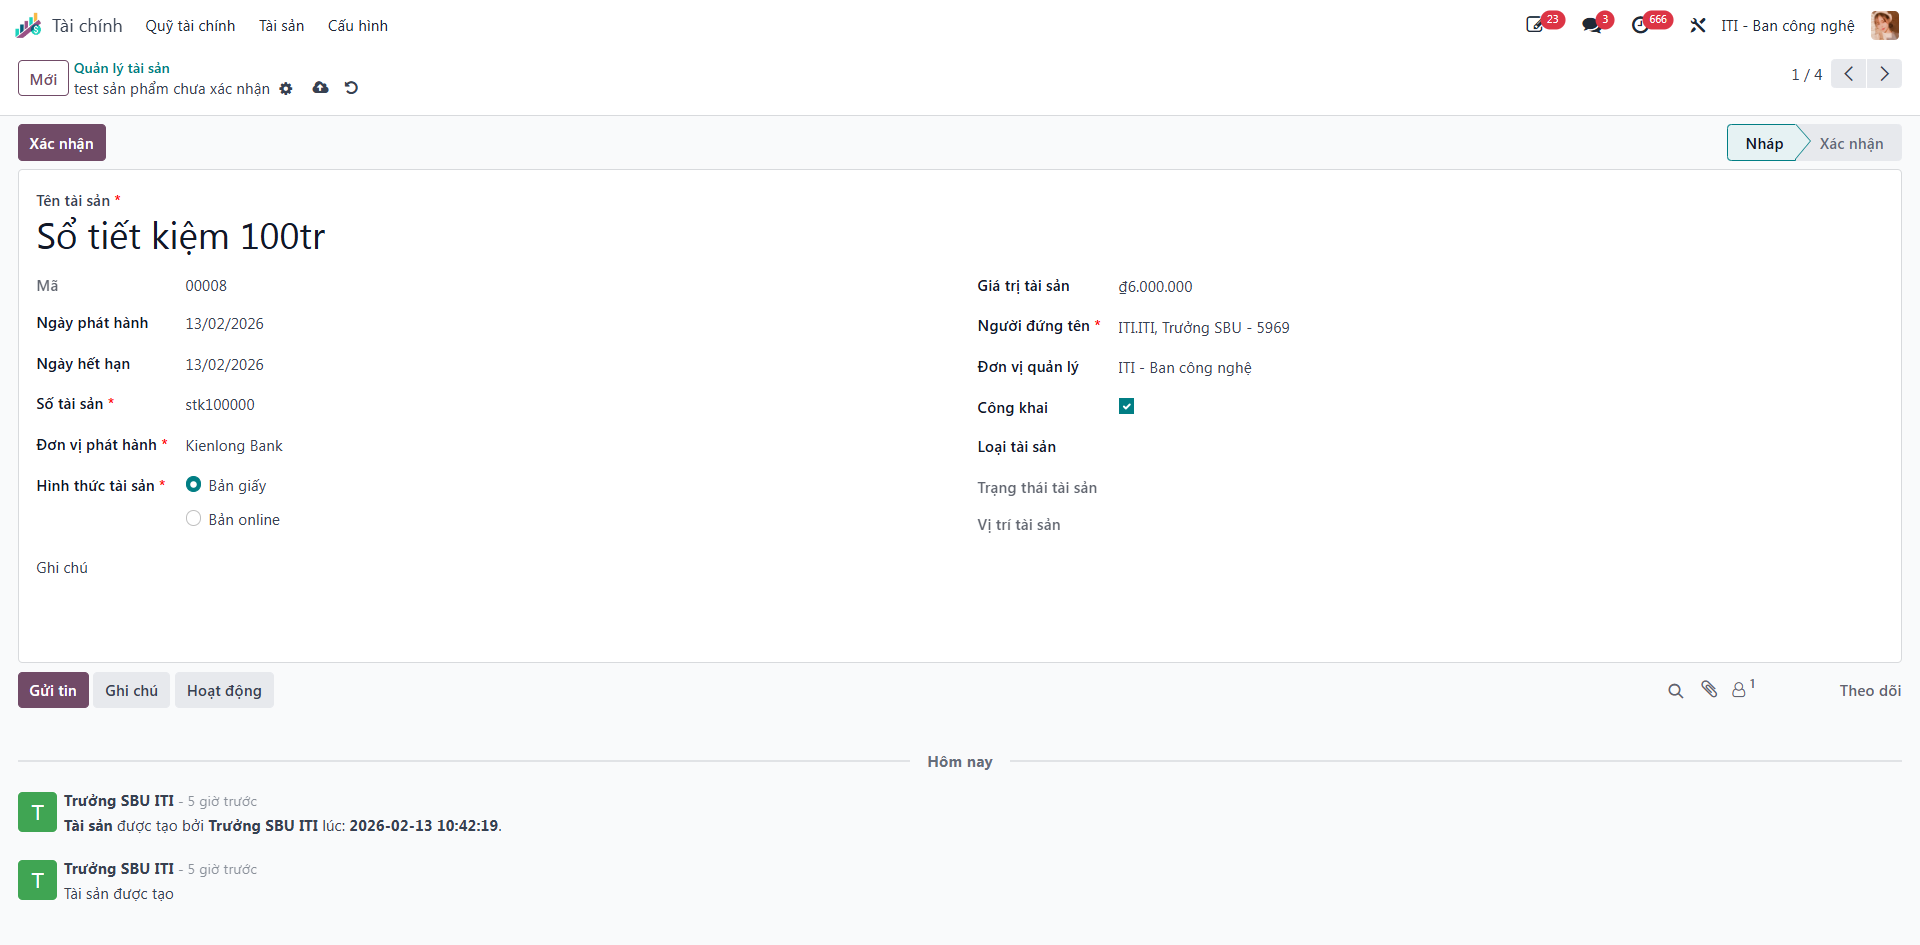Follow the Quản lý tài sản breadcrumb link

122,68
